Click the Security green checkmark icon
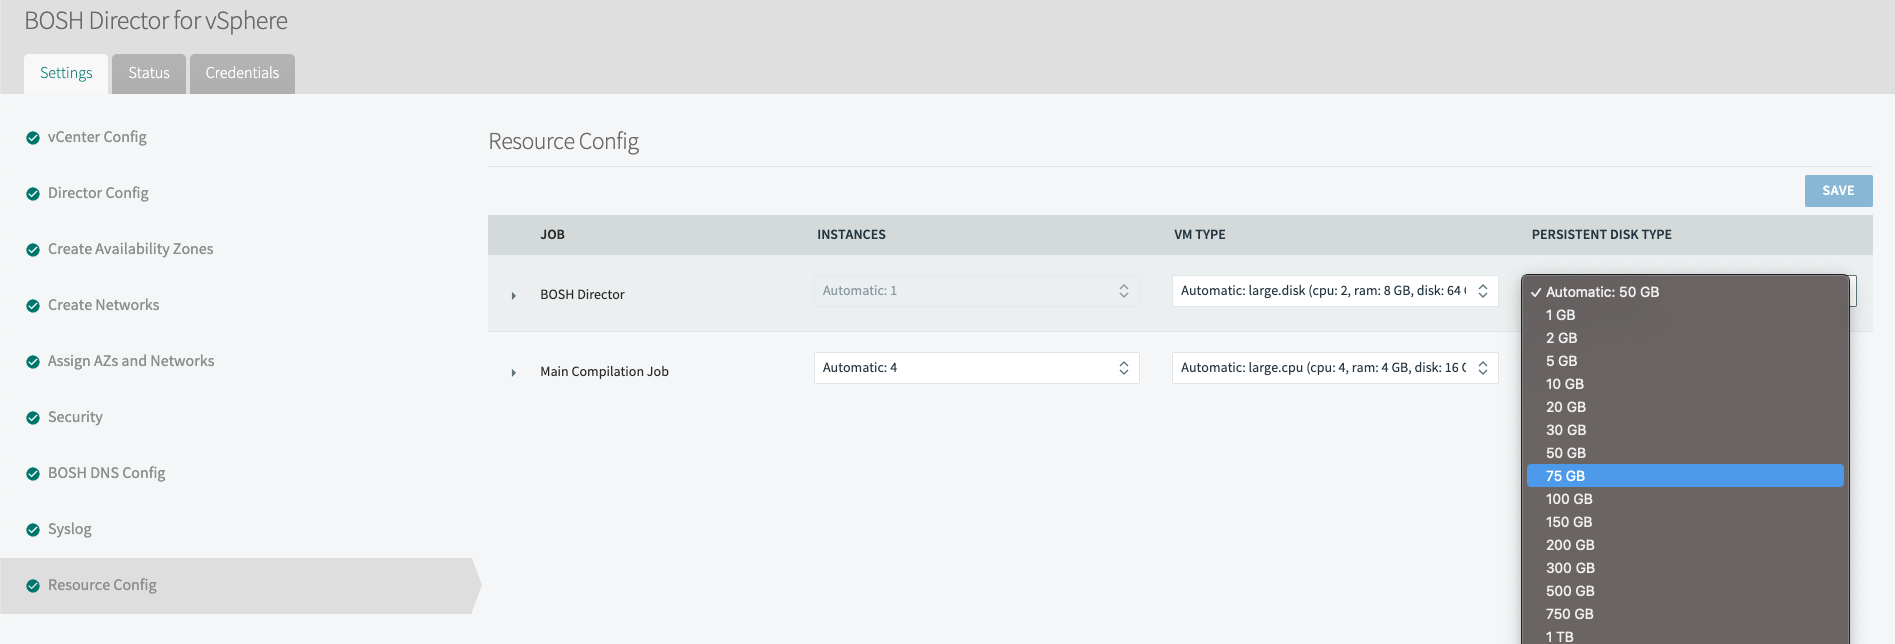 click(x=33, y=418)
